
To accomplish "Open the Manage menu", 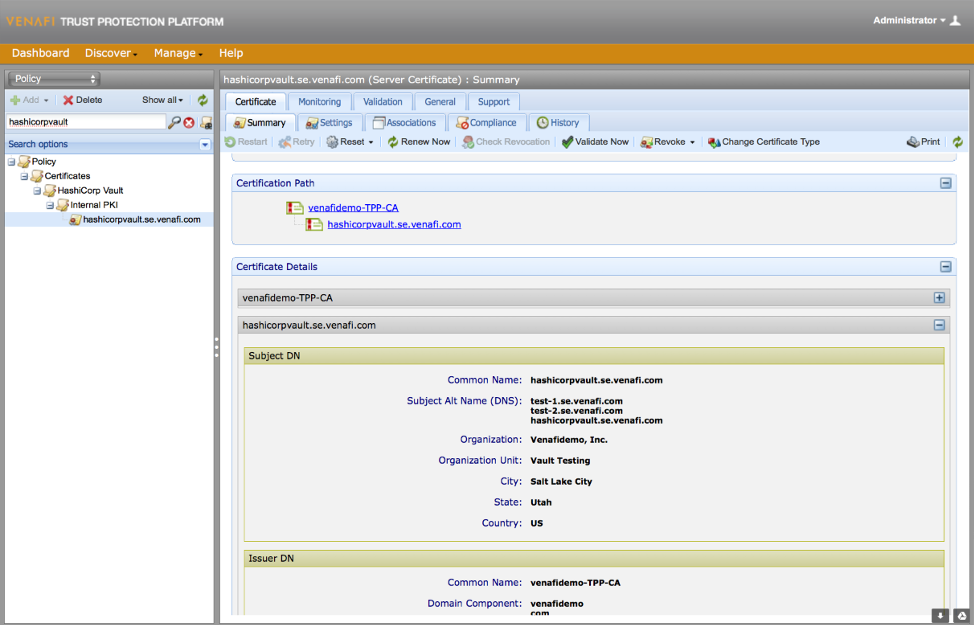I will click(178, 53).
